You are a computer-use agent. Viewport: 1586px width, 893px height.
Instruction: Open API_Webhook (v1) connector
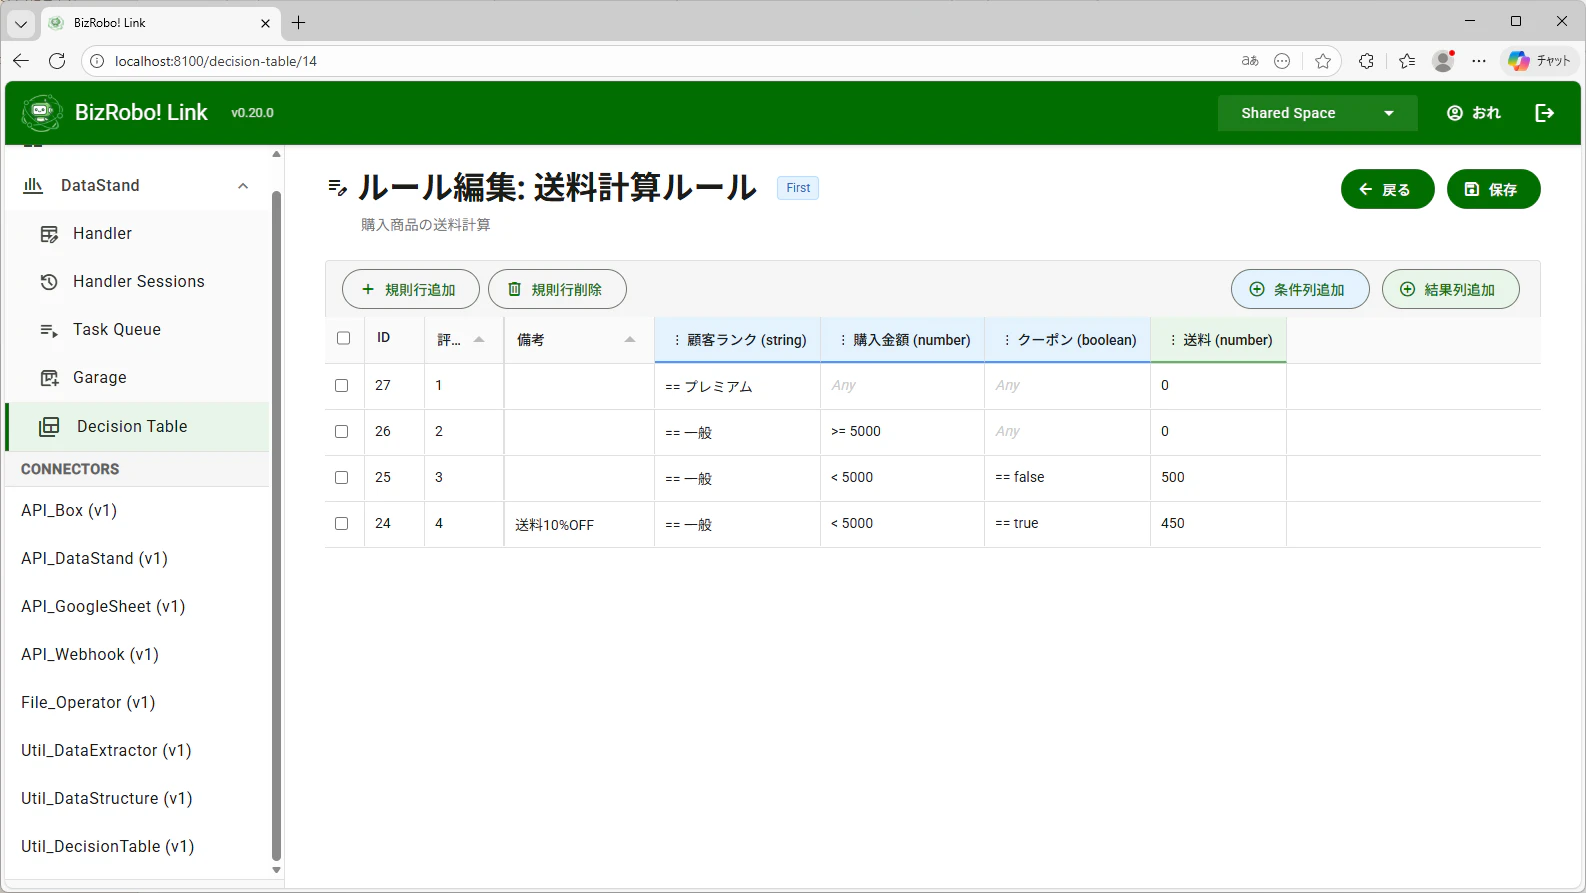[x=138, y=655]
